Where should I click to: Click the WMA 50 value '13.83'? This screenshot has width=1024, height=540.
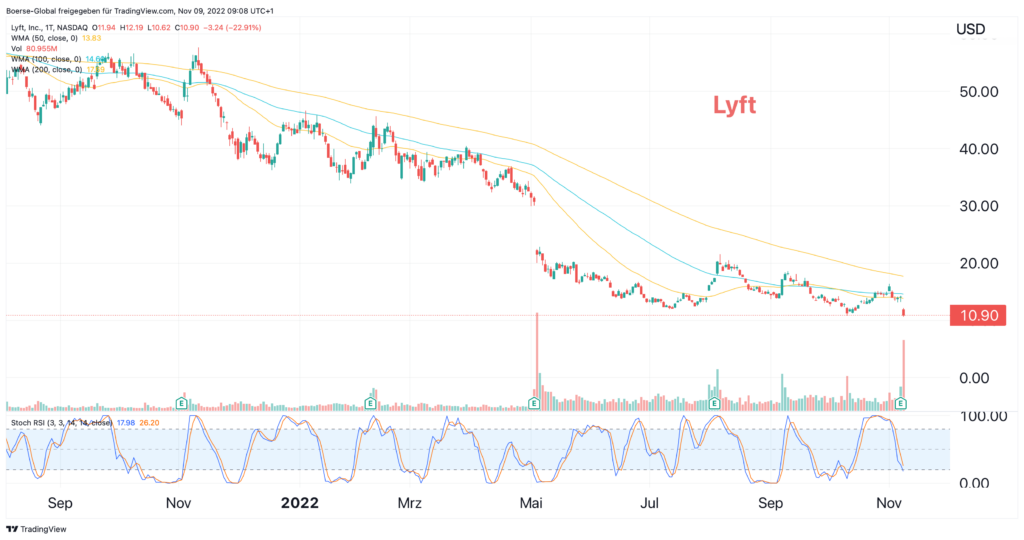pyautogui.click(x=91, y=39)
